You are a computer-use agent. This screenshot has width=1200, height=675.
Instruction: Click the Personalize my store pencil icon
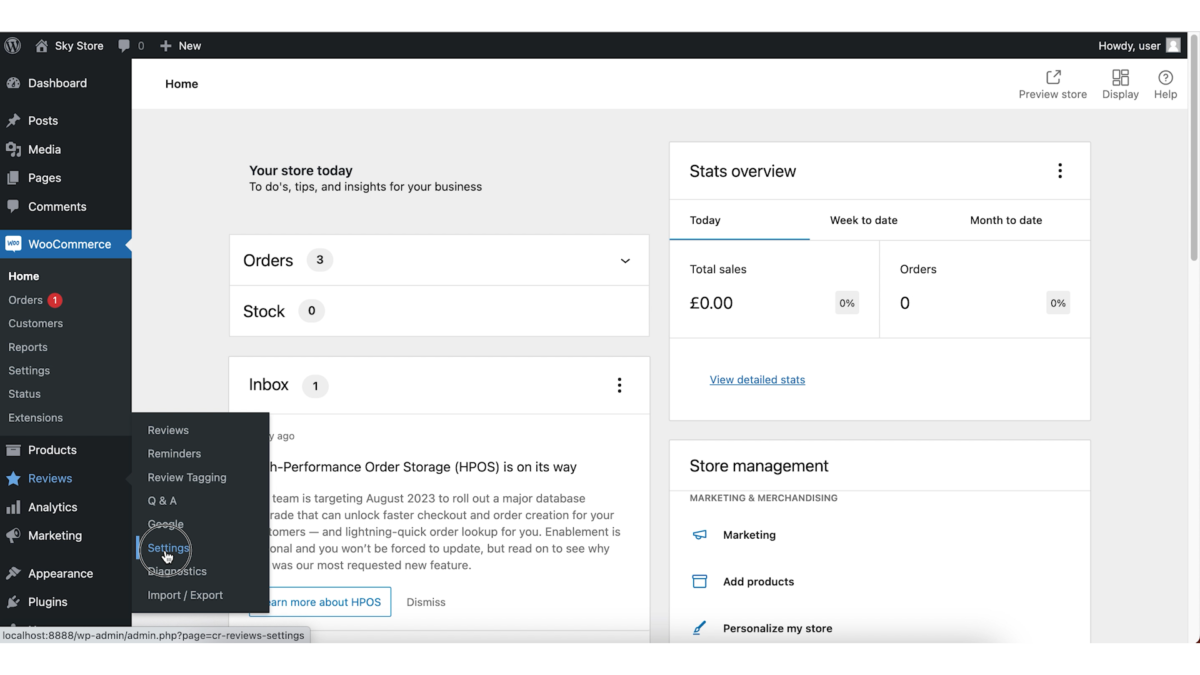click(x=700, y=628)
